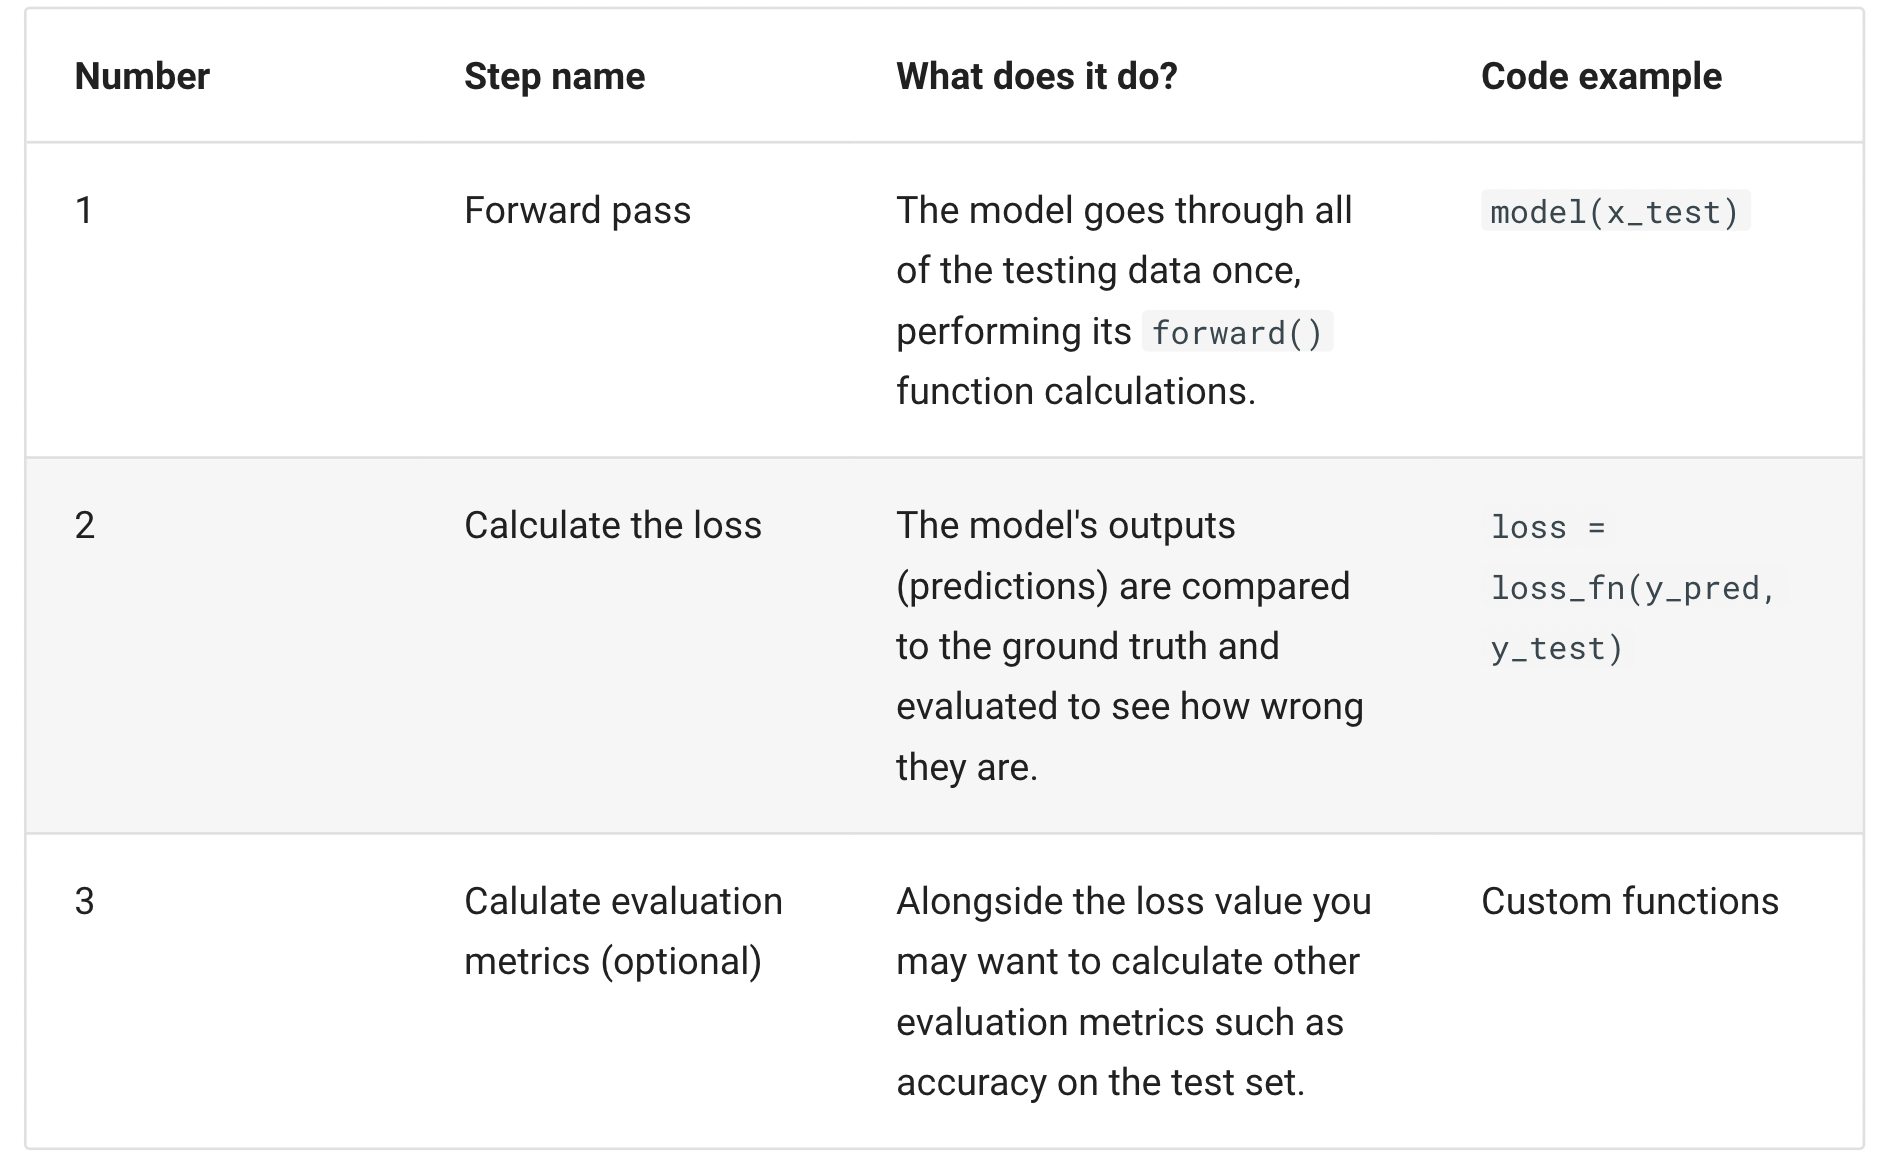The image size is (1892, 1166).
Task: Click the text 'function calculations.'
Action: [x=1076, y=391]
